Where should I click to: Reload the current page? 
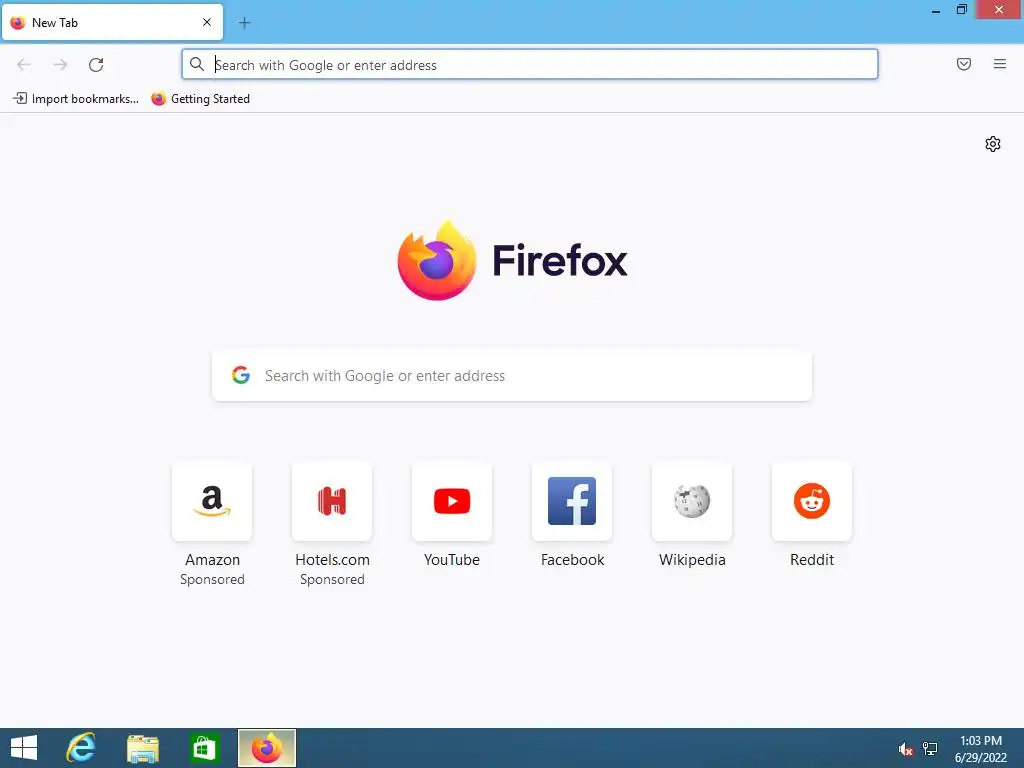click(96, 65)
